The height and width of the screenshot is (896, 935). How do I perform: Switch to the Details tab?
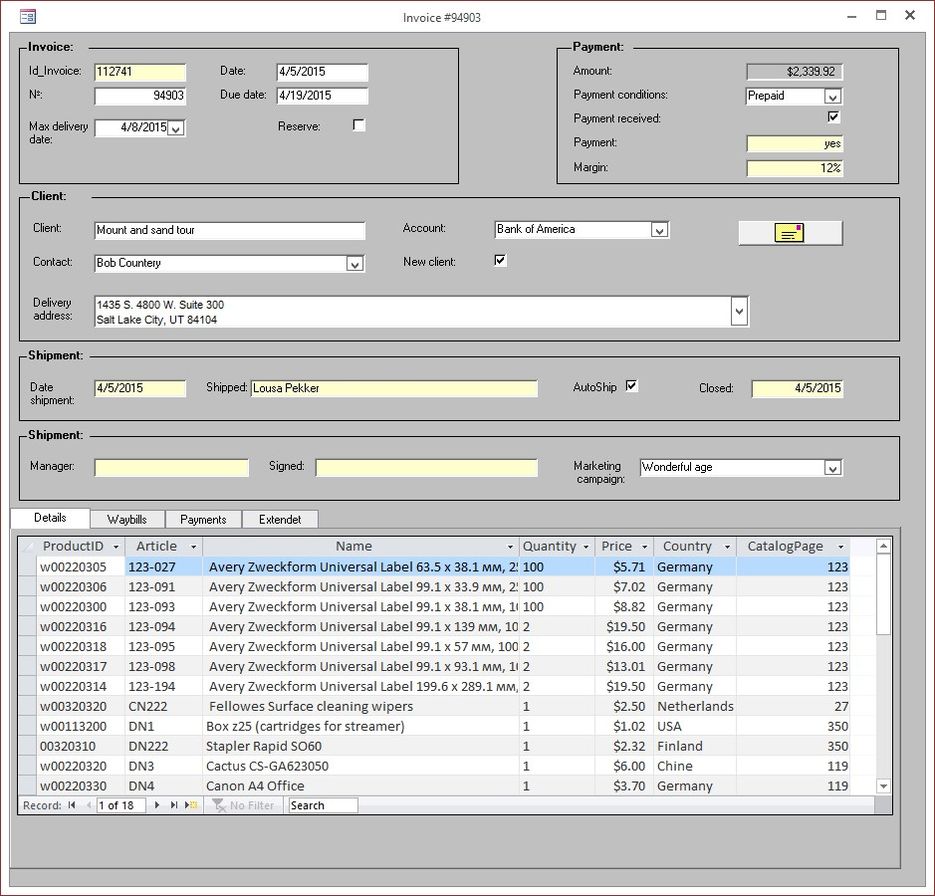[50, 517]
